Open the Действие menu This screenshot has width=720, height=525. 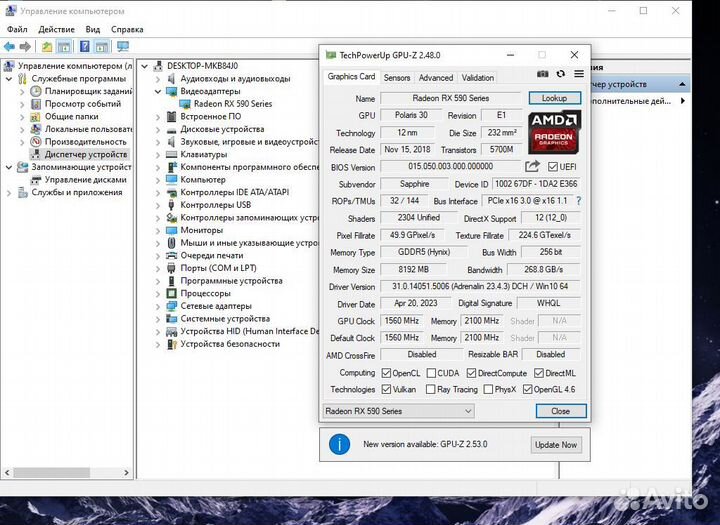[x=56, y=29]
